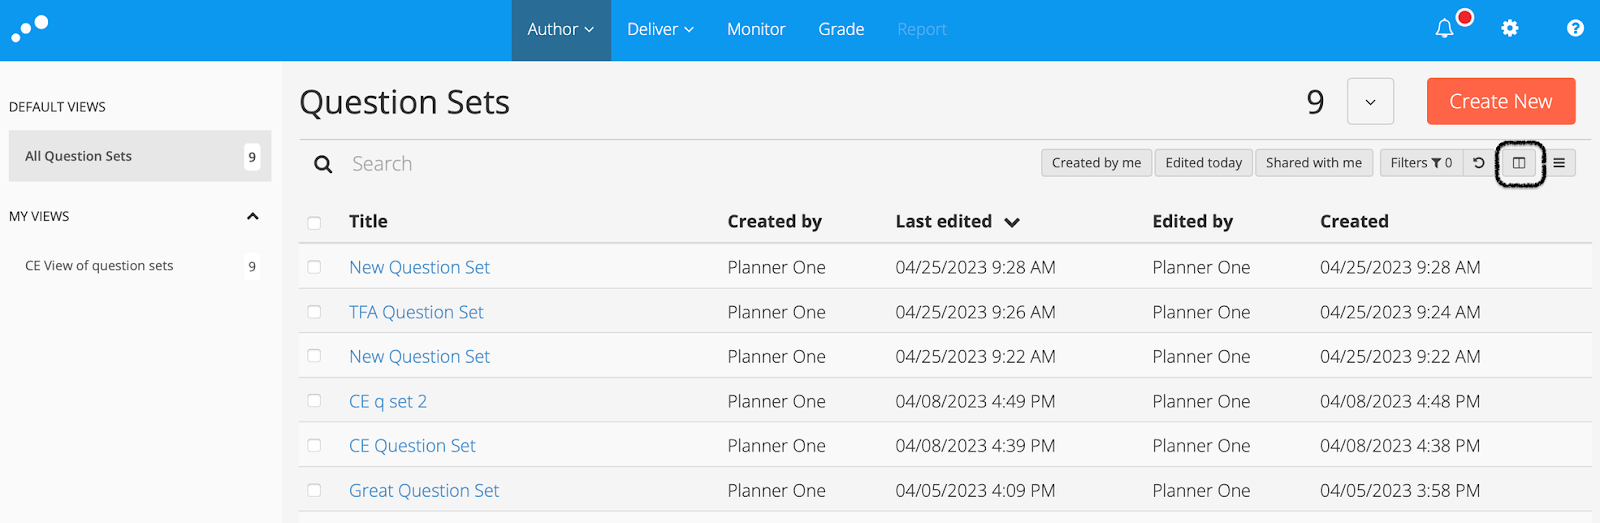Open the list options hamburger icon
Image resolution: width=1600 pixels, height=523 pixels.
point(1559,163)
